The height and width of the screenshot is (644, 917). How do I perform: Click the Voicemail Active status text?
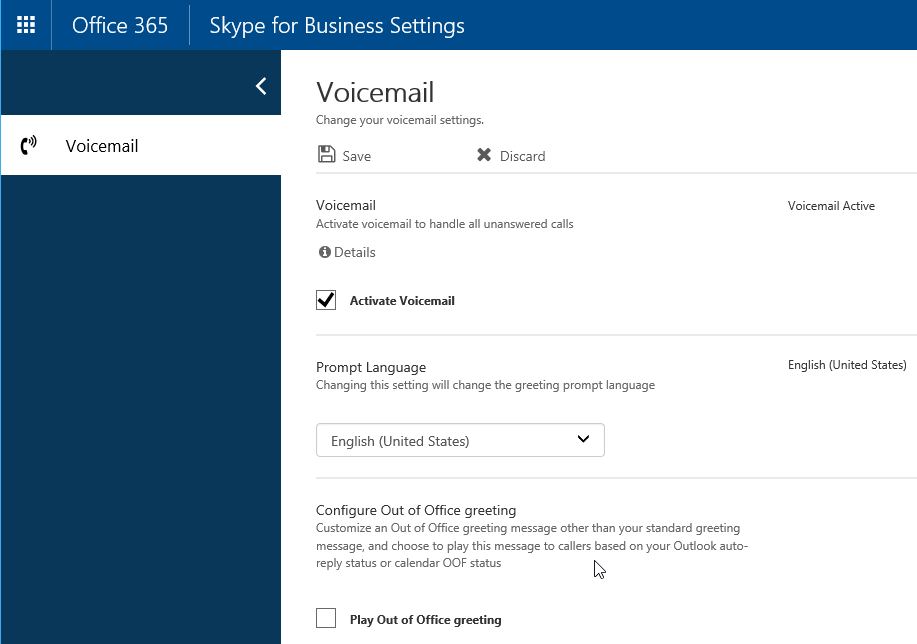coord(831,206)
